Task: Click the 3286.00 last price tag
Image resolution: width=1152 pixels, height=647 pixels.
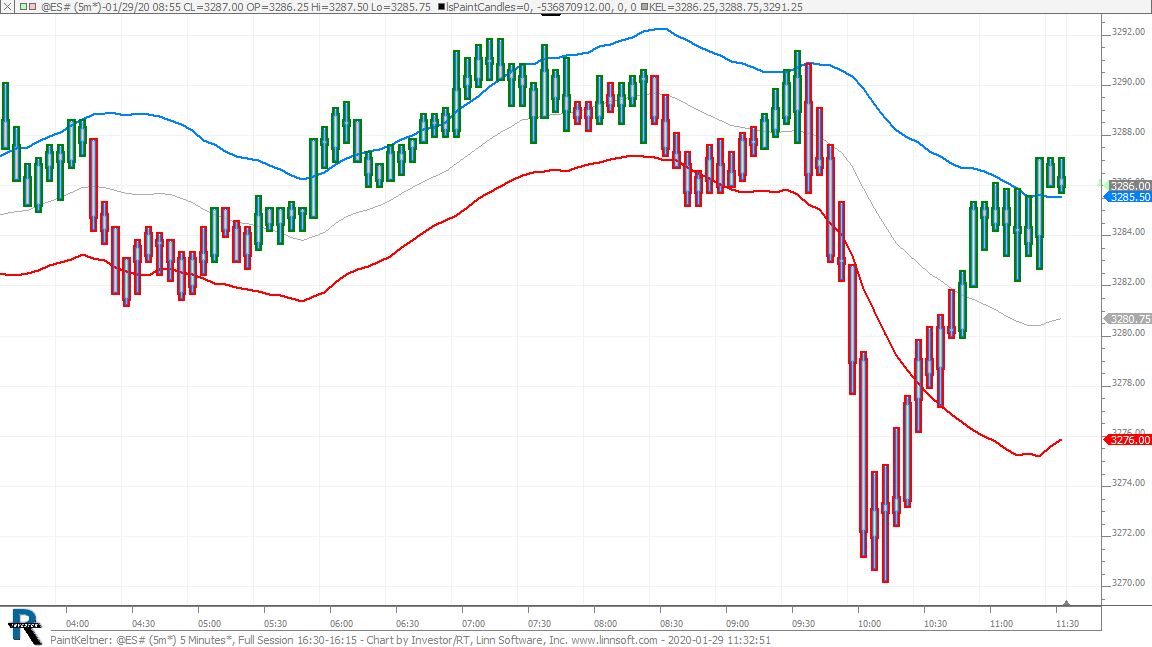Action: point(1129,186)
